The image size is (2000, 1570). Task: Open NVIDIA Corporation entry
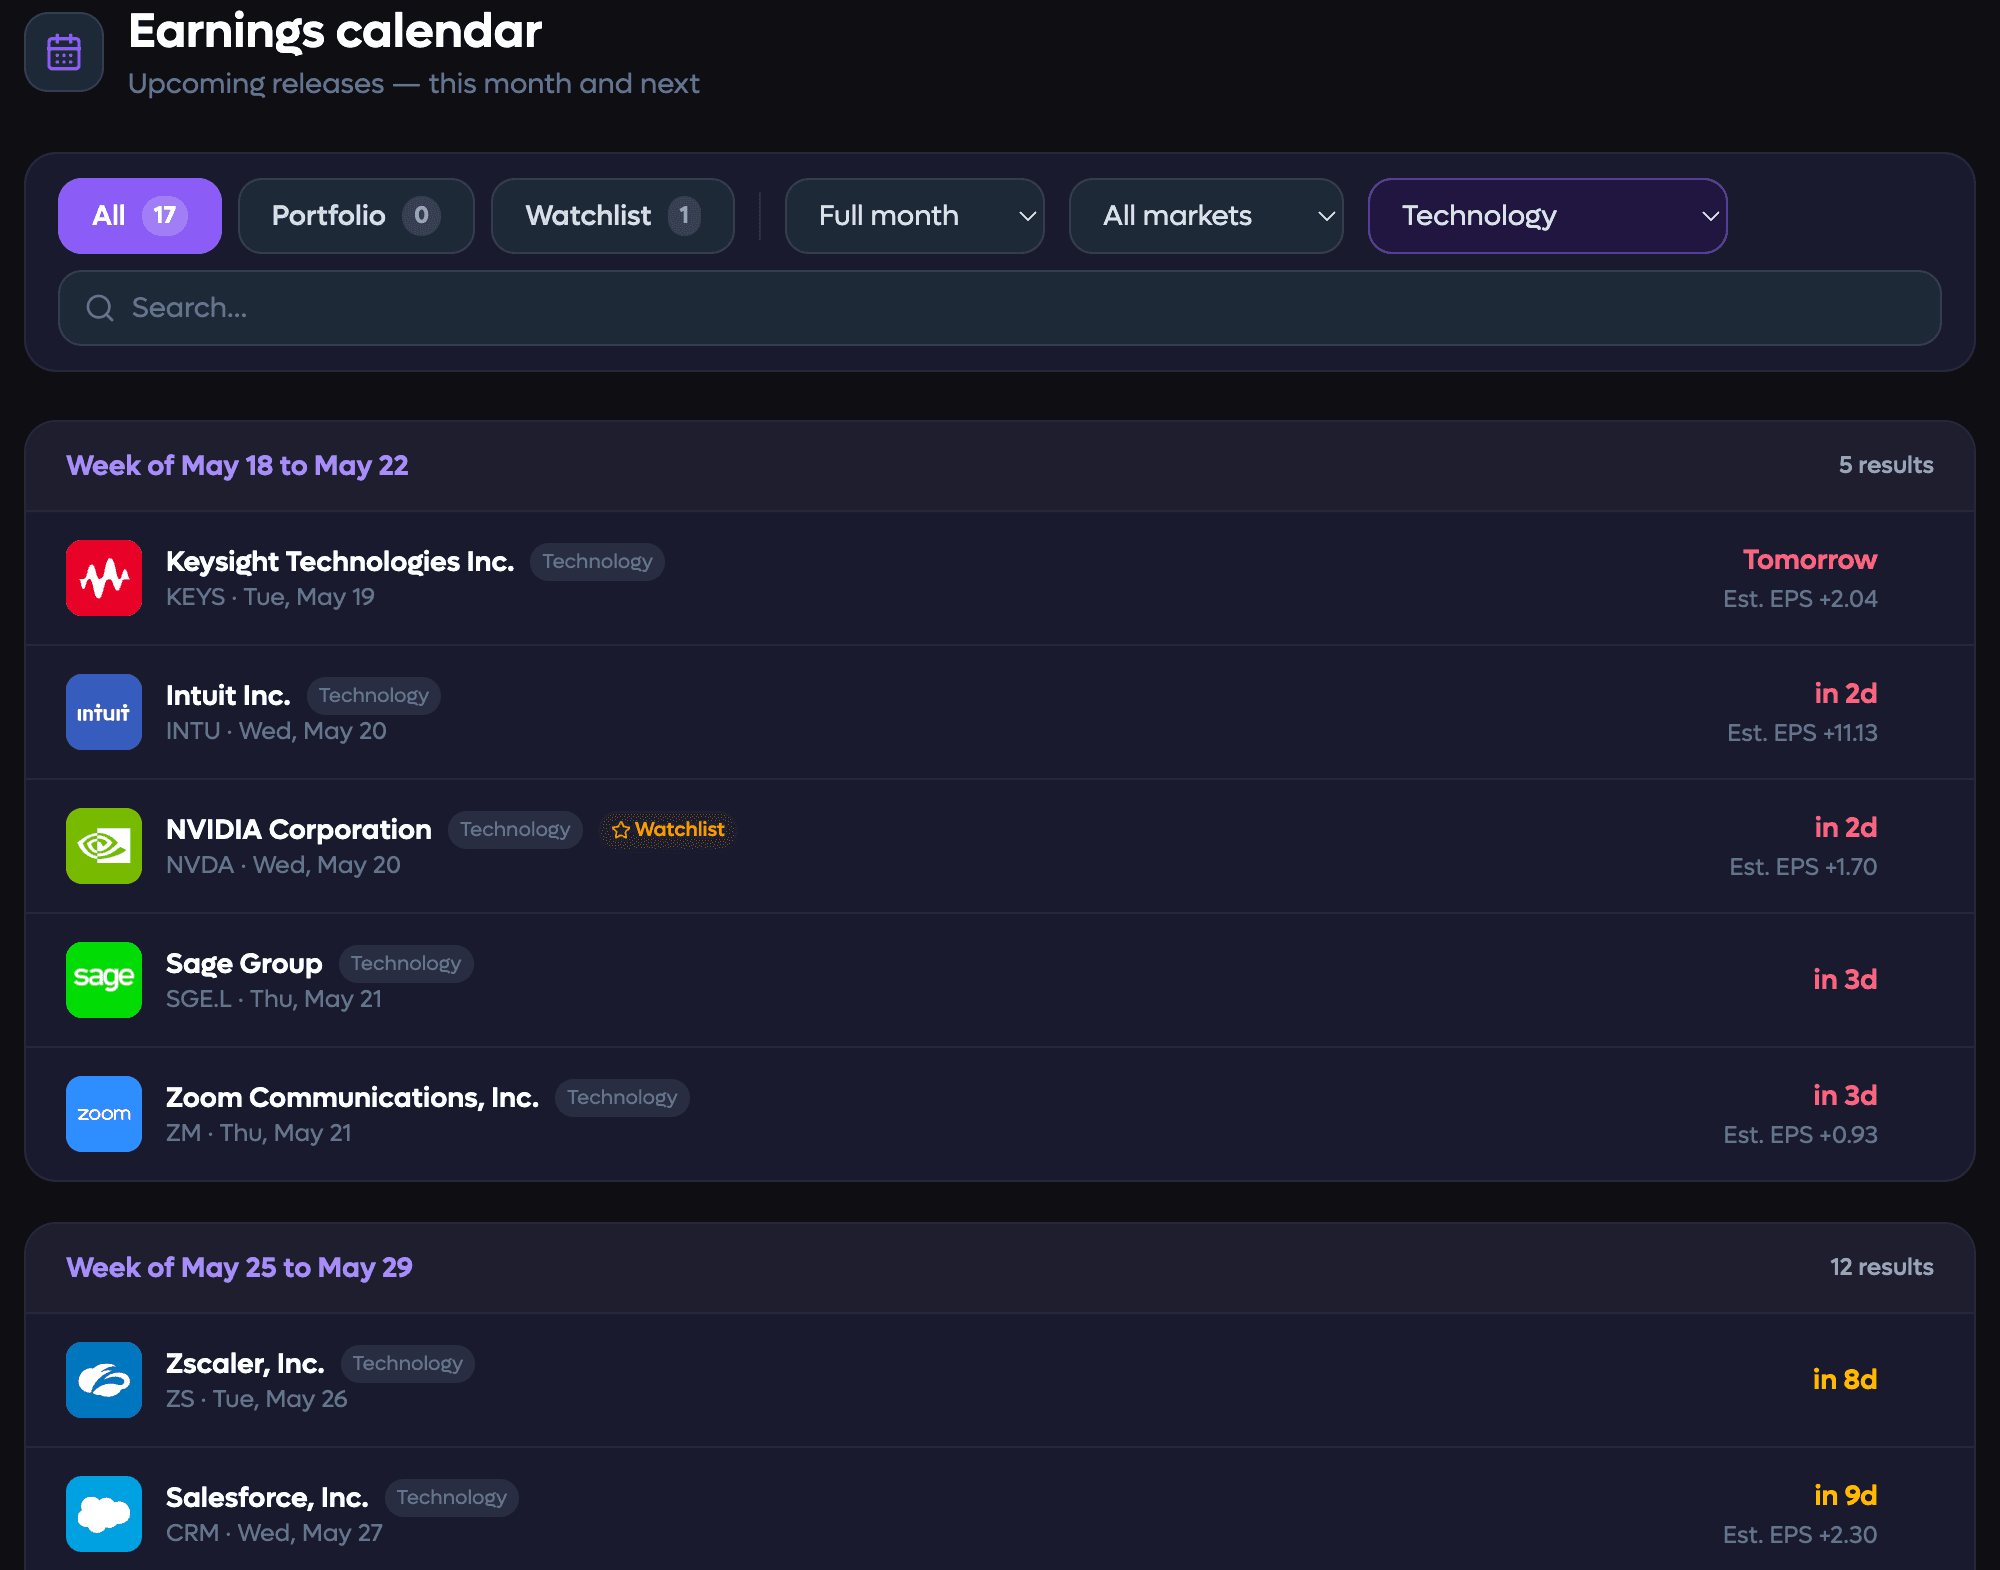tap(1000, 846)
